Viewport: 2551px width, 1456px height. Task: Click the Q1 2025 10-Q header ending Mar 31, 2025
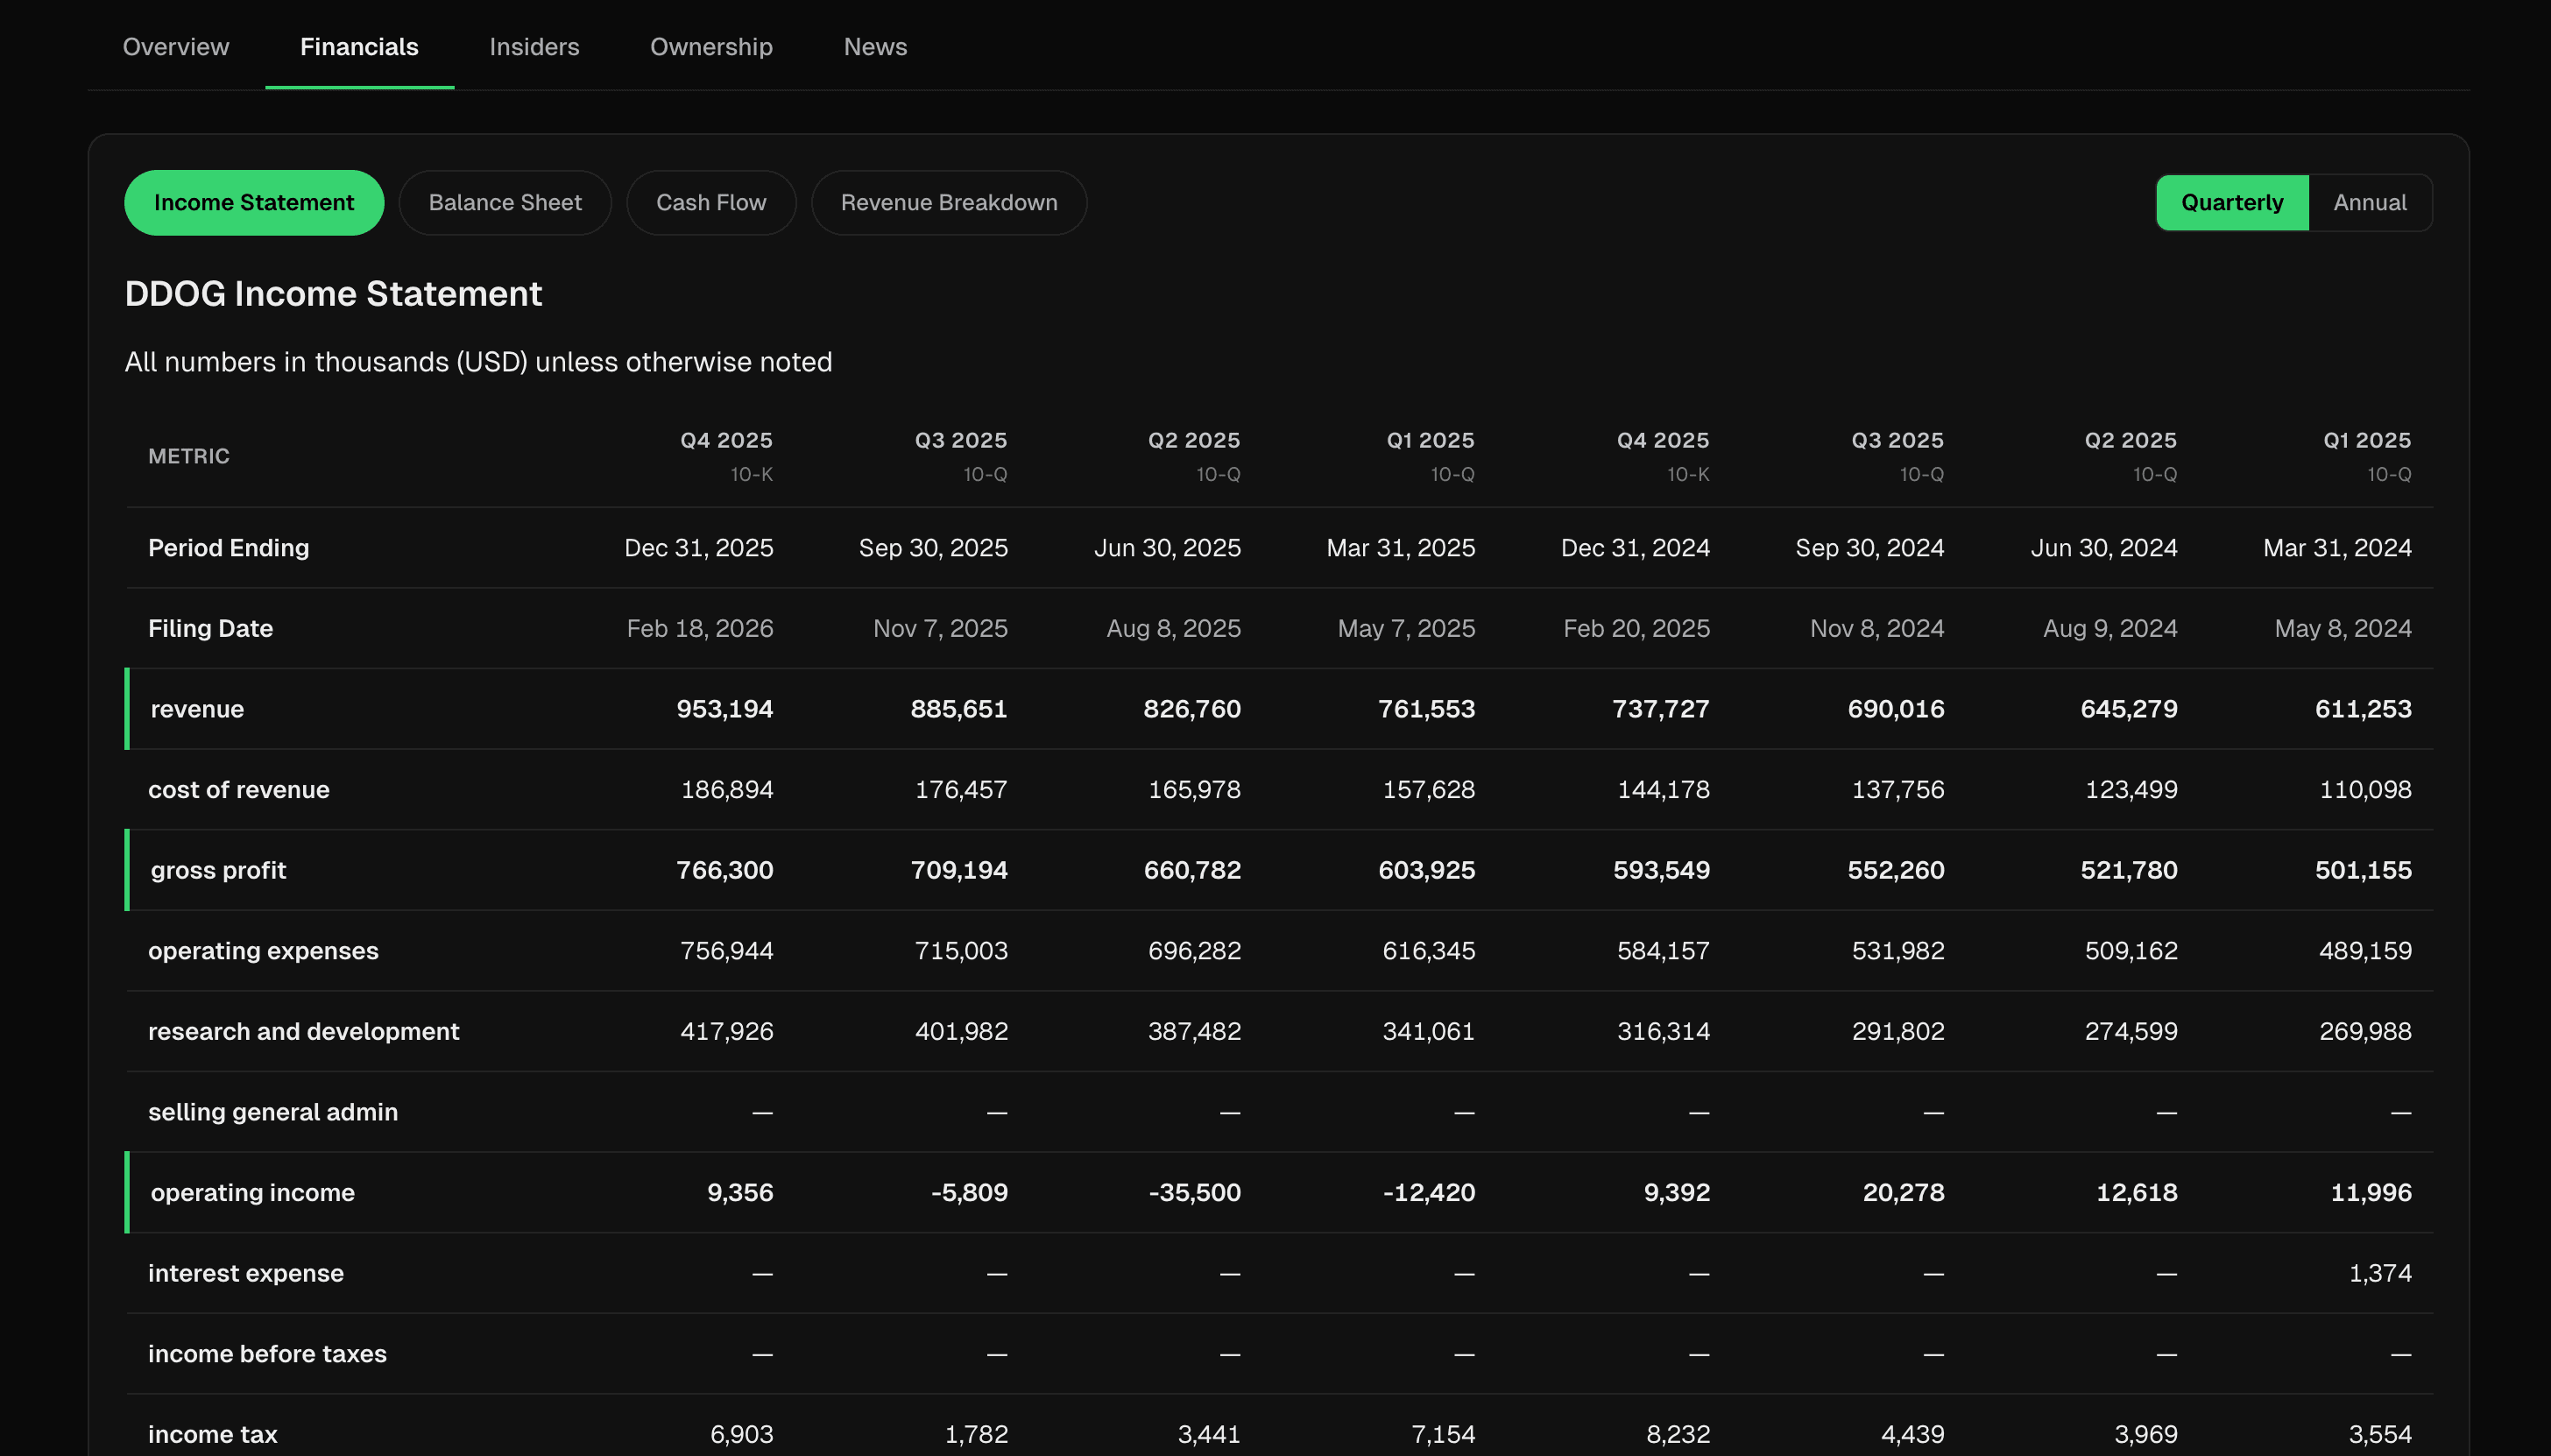(1430, 456)
